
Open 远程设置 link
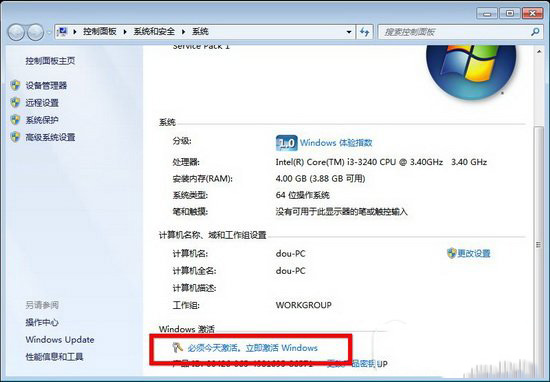pyautogui.click(x=42, y=102)
